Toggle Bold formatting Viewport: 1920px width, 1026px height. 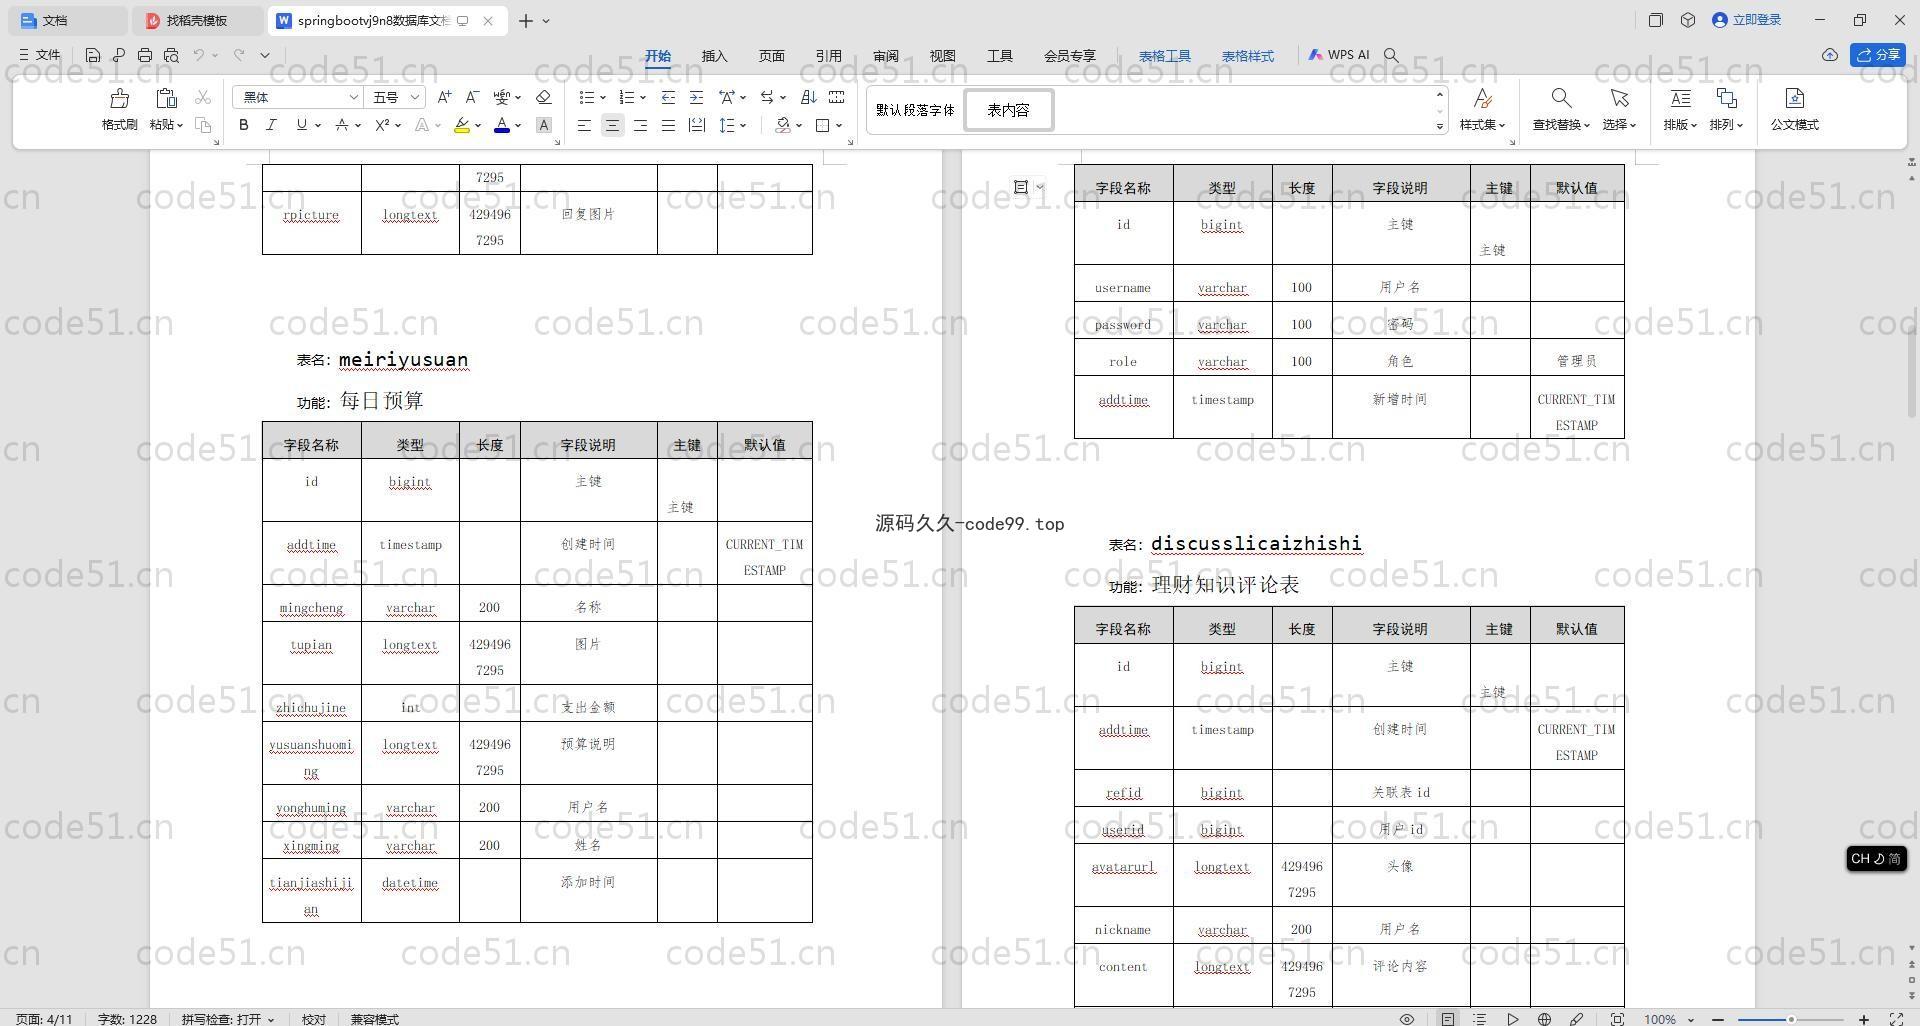click(x=243, y=125)
